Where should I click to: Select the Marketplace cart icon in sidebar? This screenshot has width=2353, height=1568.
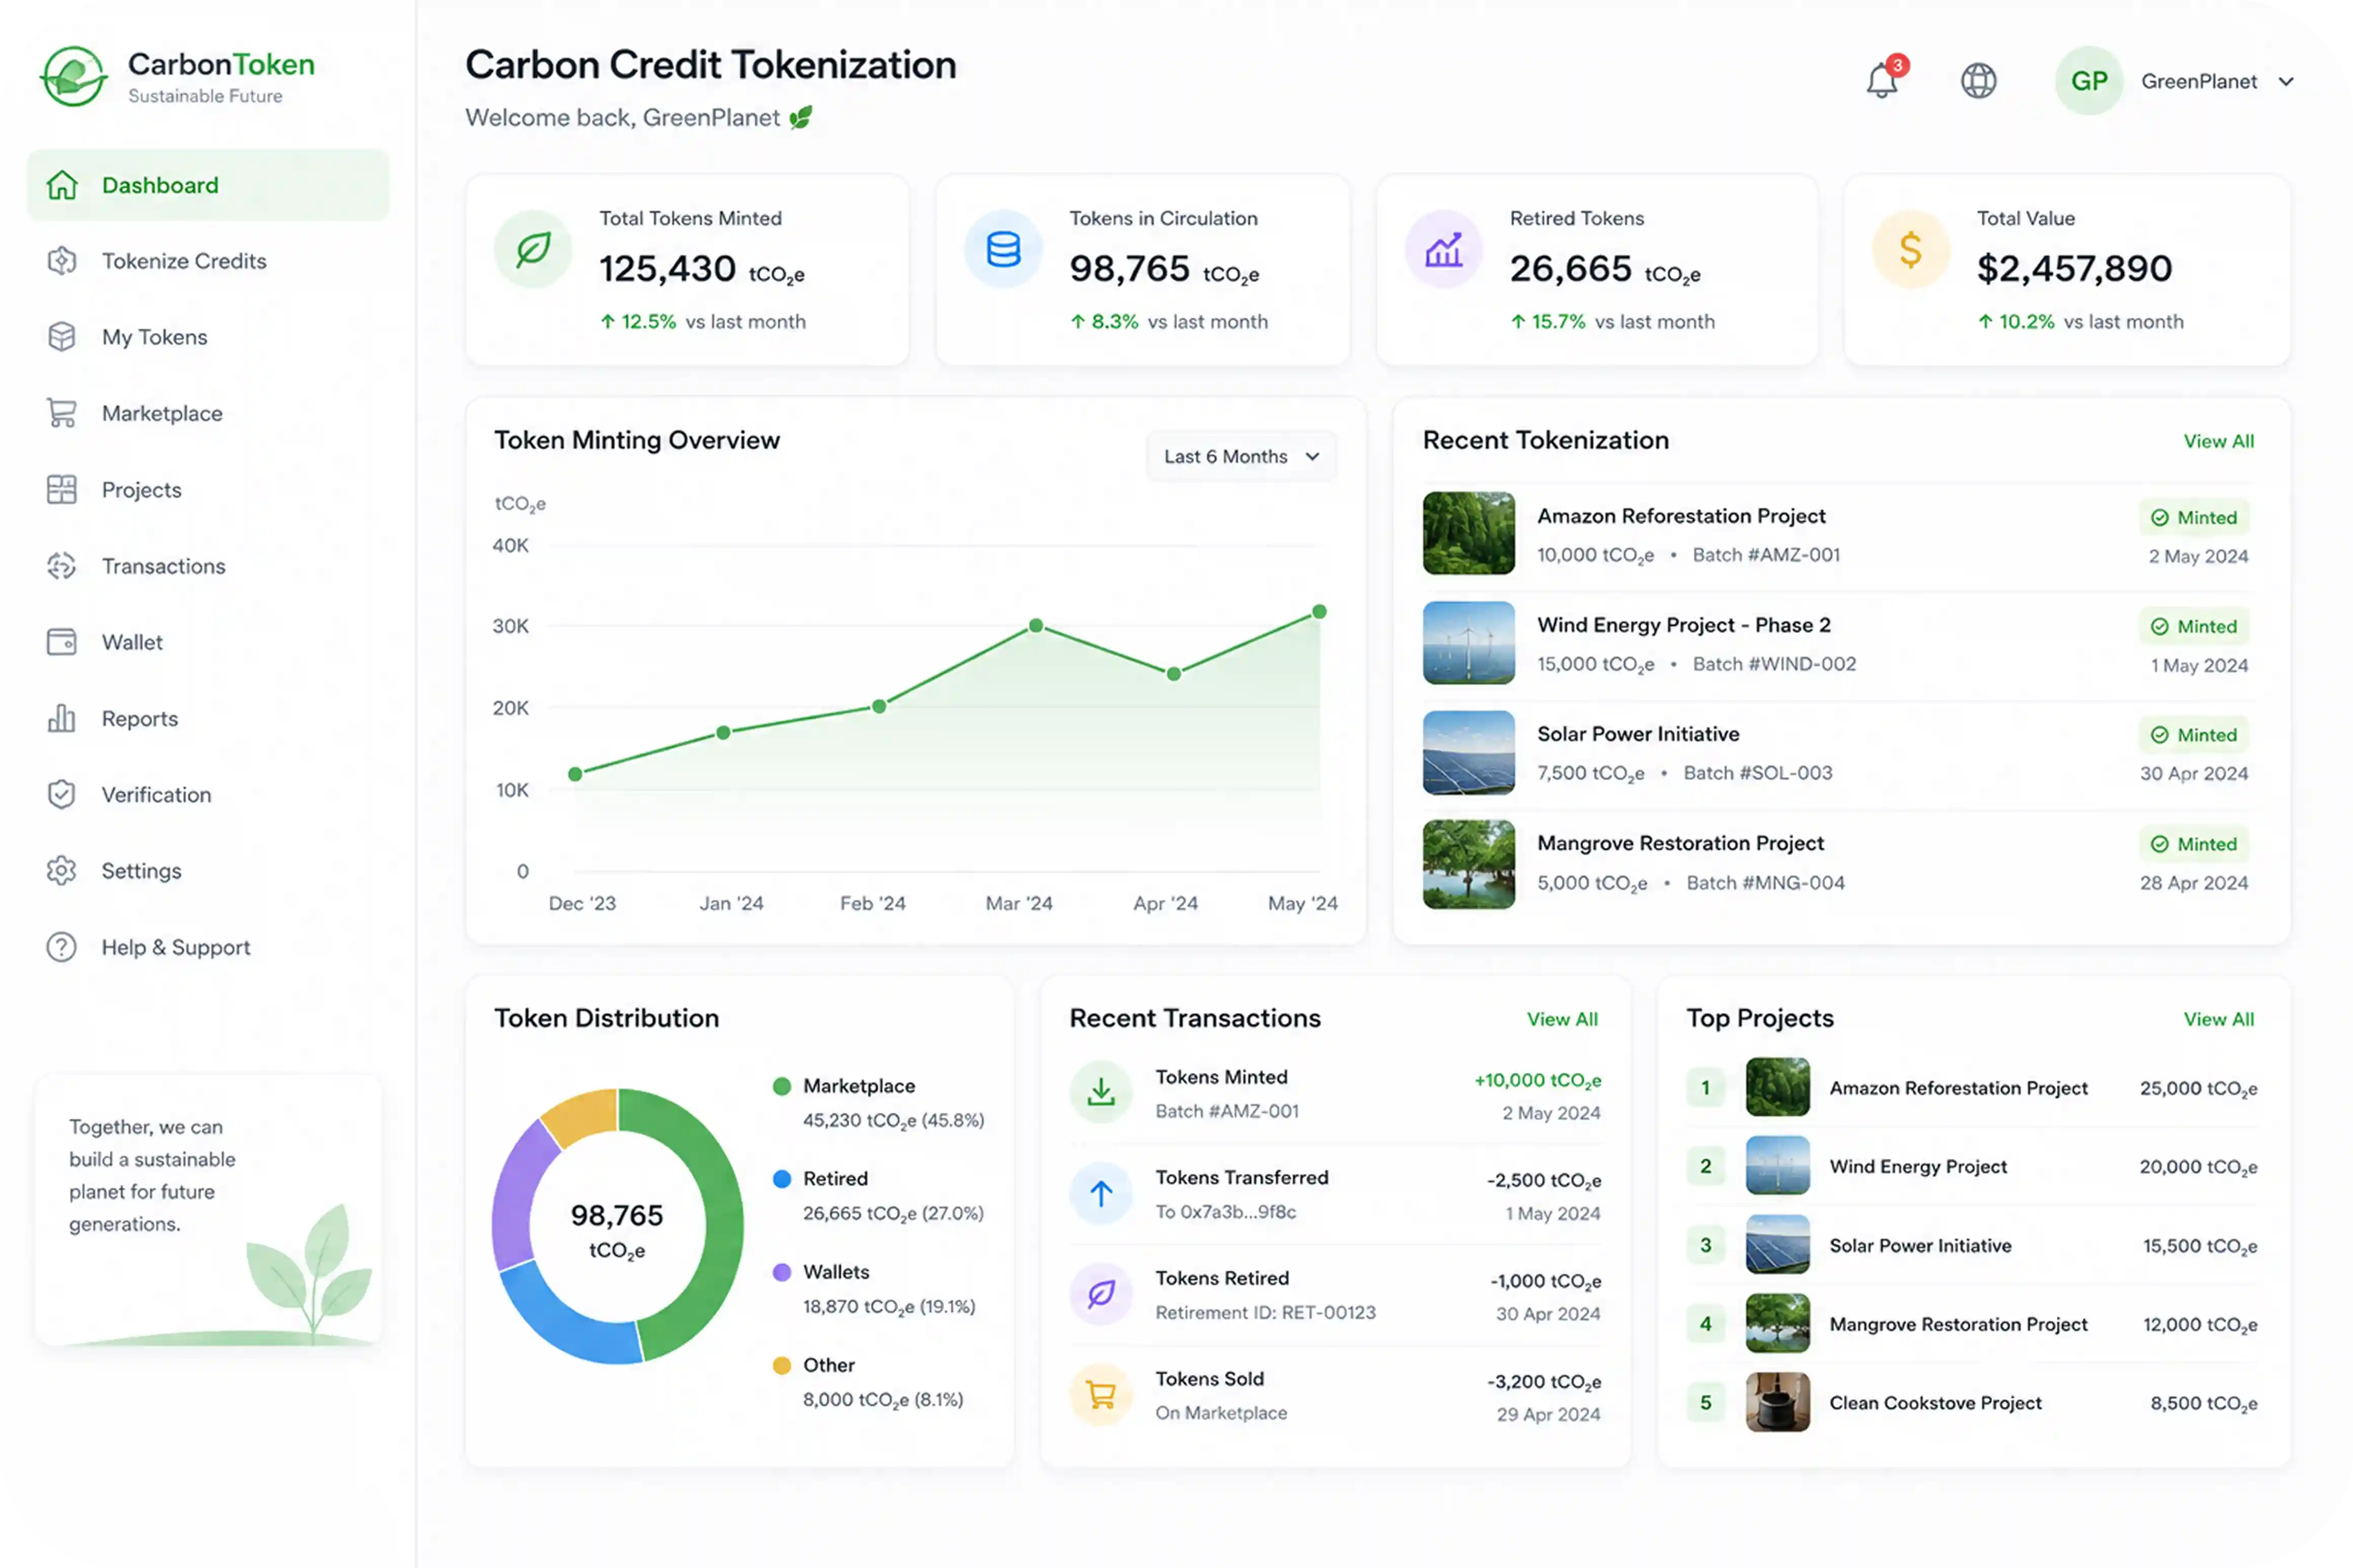pyautogui.click(x=62, y=413)
